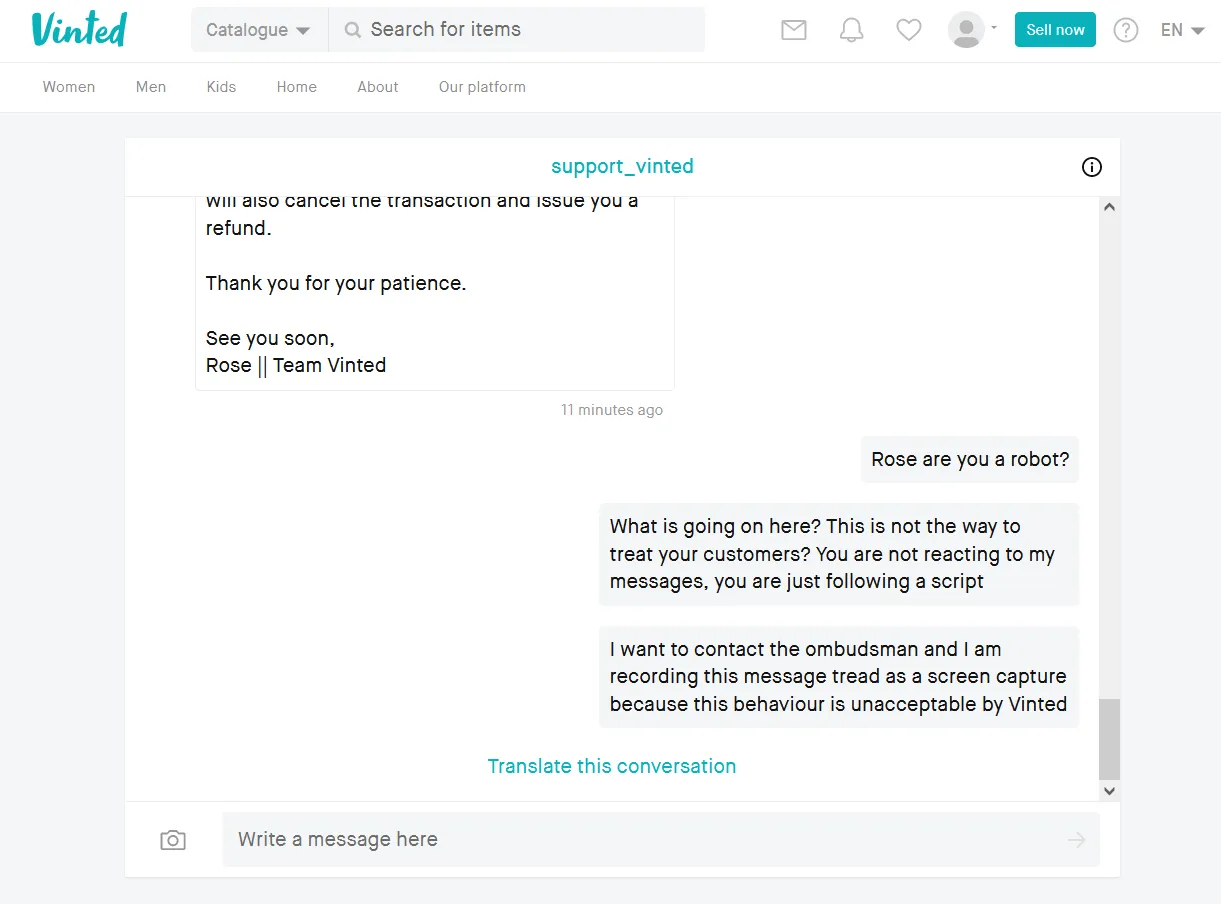1221x904 pixels.
Task: Open the Men category
Action: tap(151, 87)
